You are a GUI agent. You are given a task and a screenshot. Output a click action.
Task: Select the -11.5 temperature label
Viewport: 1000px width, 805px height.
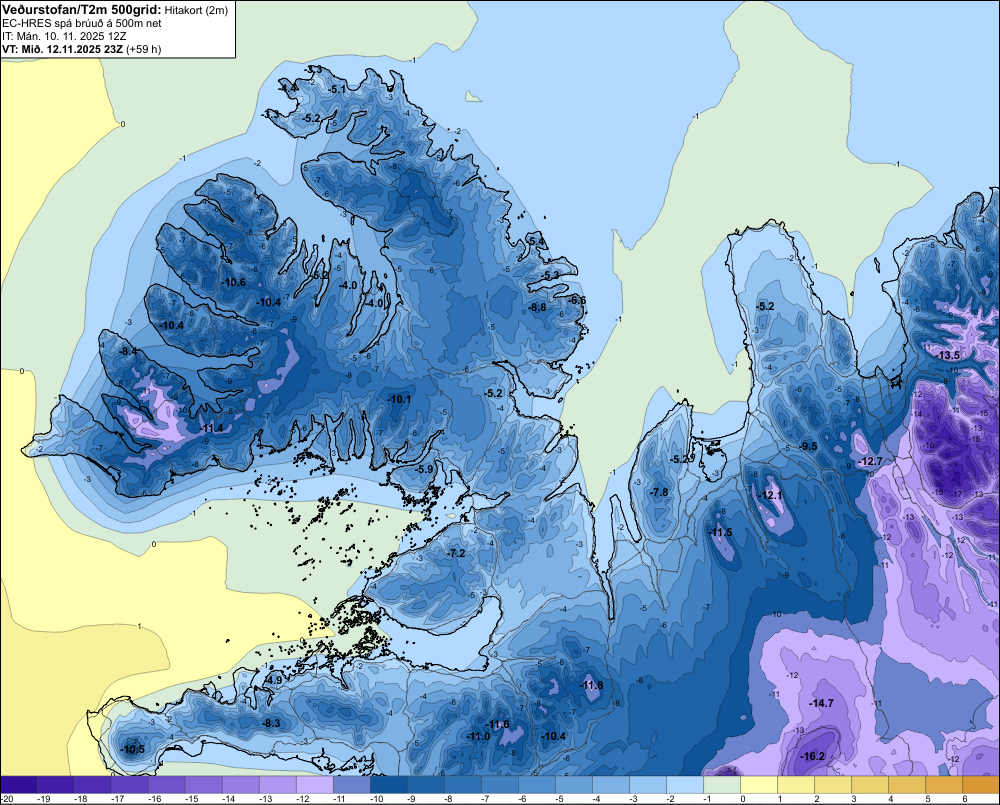[720, 533]
